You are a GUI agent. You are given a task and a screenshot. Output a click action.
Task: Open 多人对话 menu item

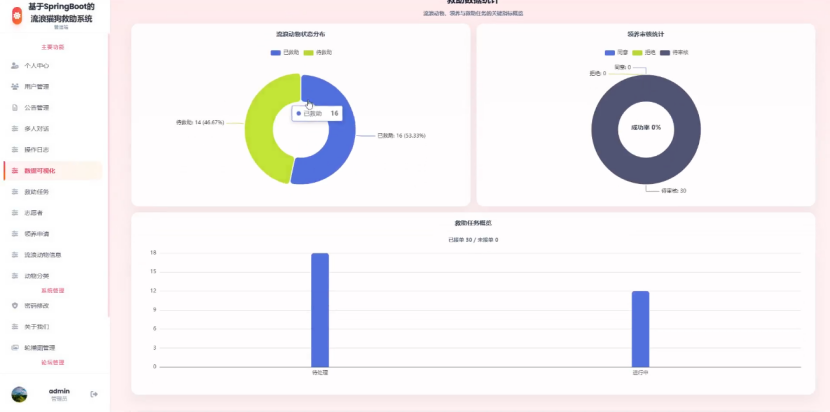point(53,129)
